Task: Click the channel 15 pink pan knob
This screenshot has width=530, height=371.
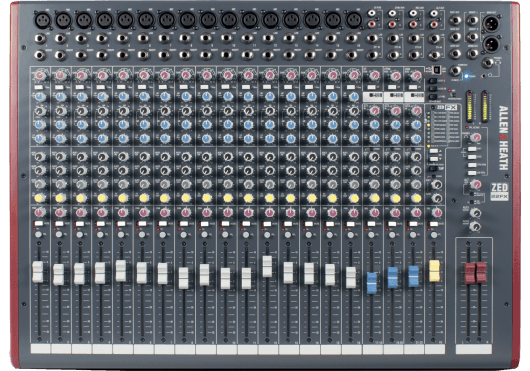Action: 332,213
